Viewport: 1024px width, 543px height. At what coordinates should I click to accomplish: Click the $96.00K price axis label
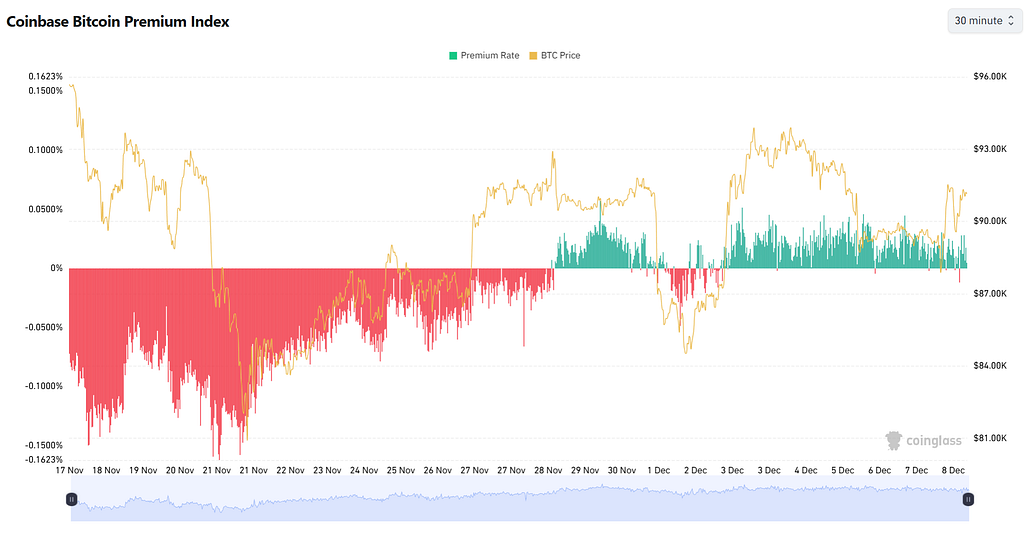coord(990,76)
